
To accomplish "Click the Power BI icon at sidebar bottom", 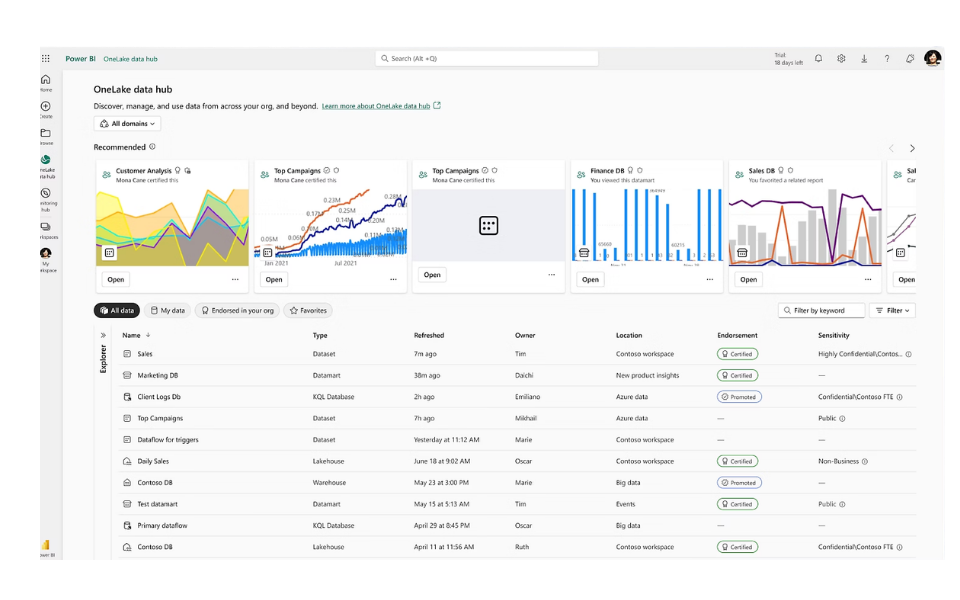I will pyautogui.click(x=46, y=547).
